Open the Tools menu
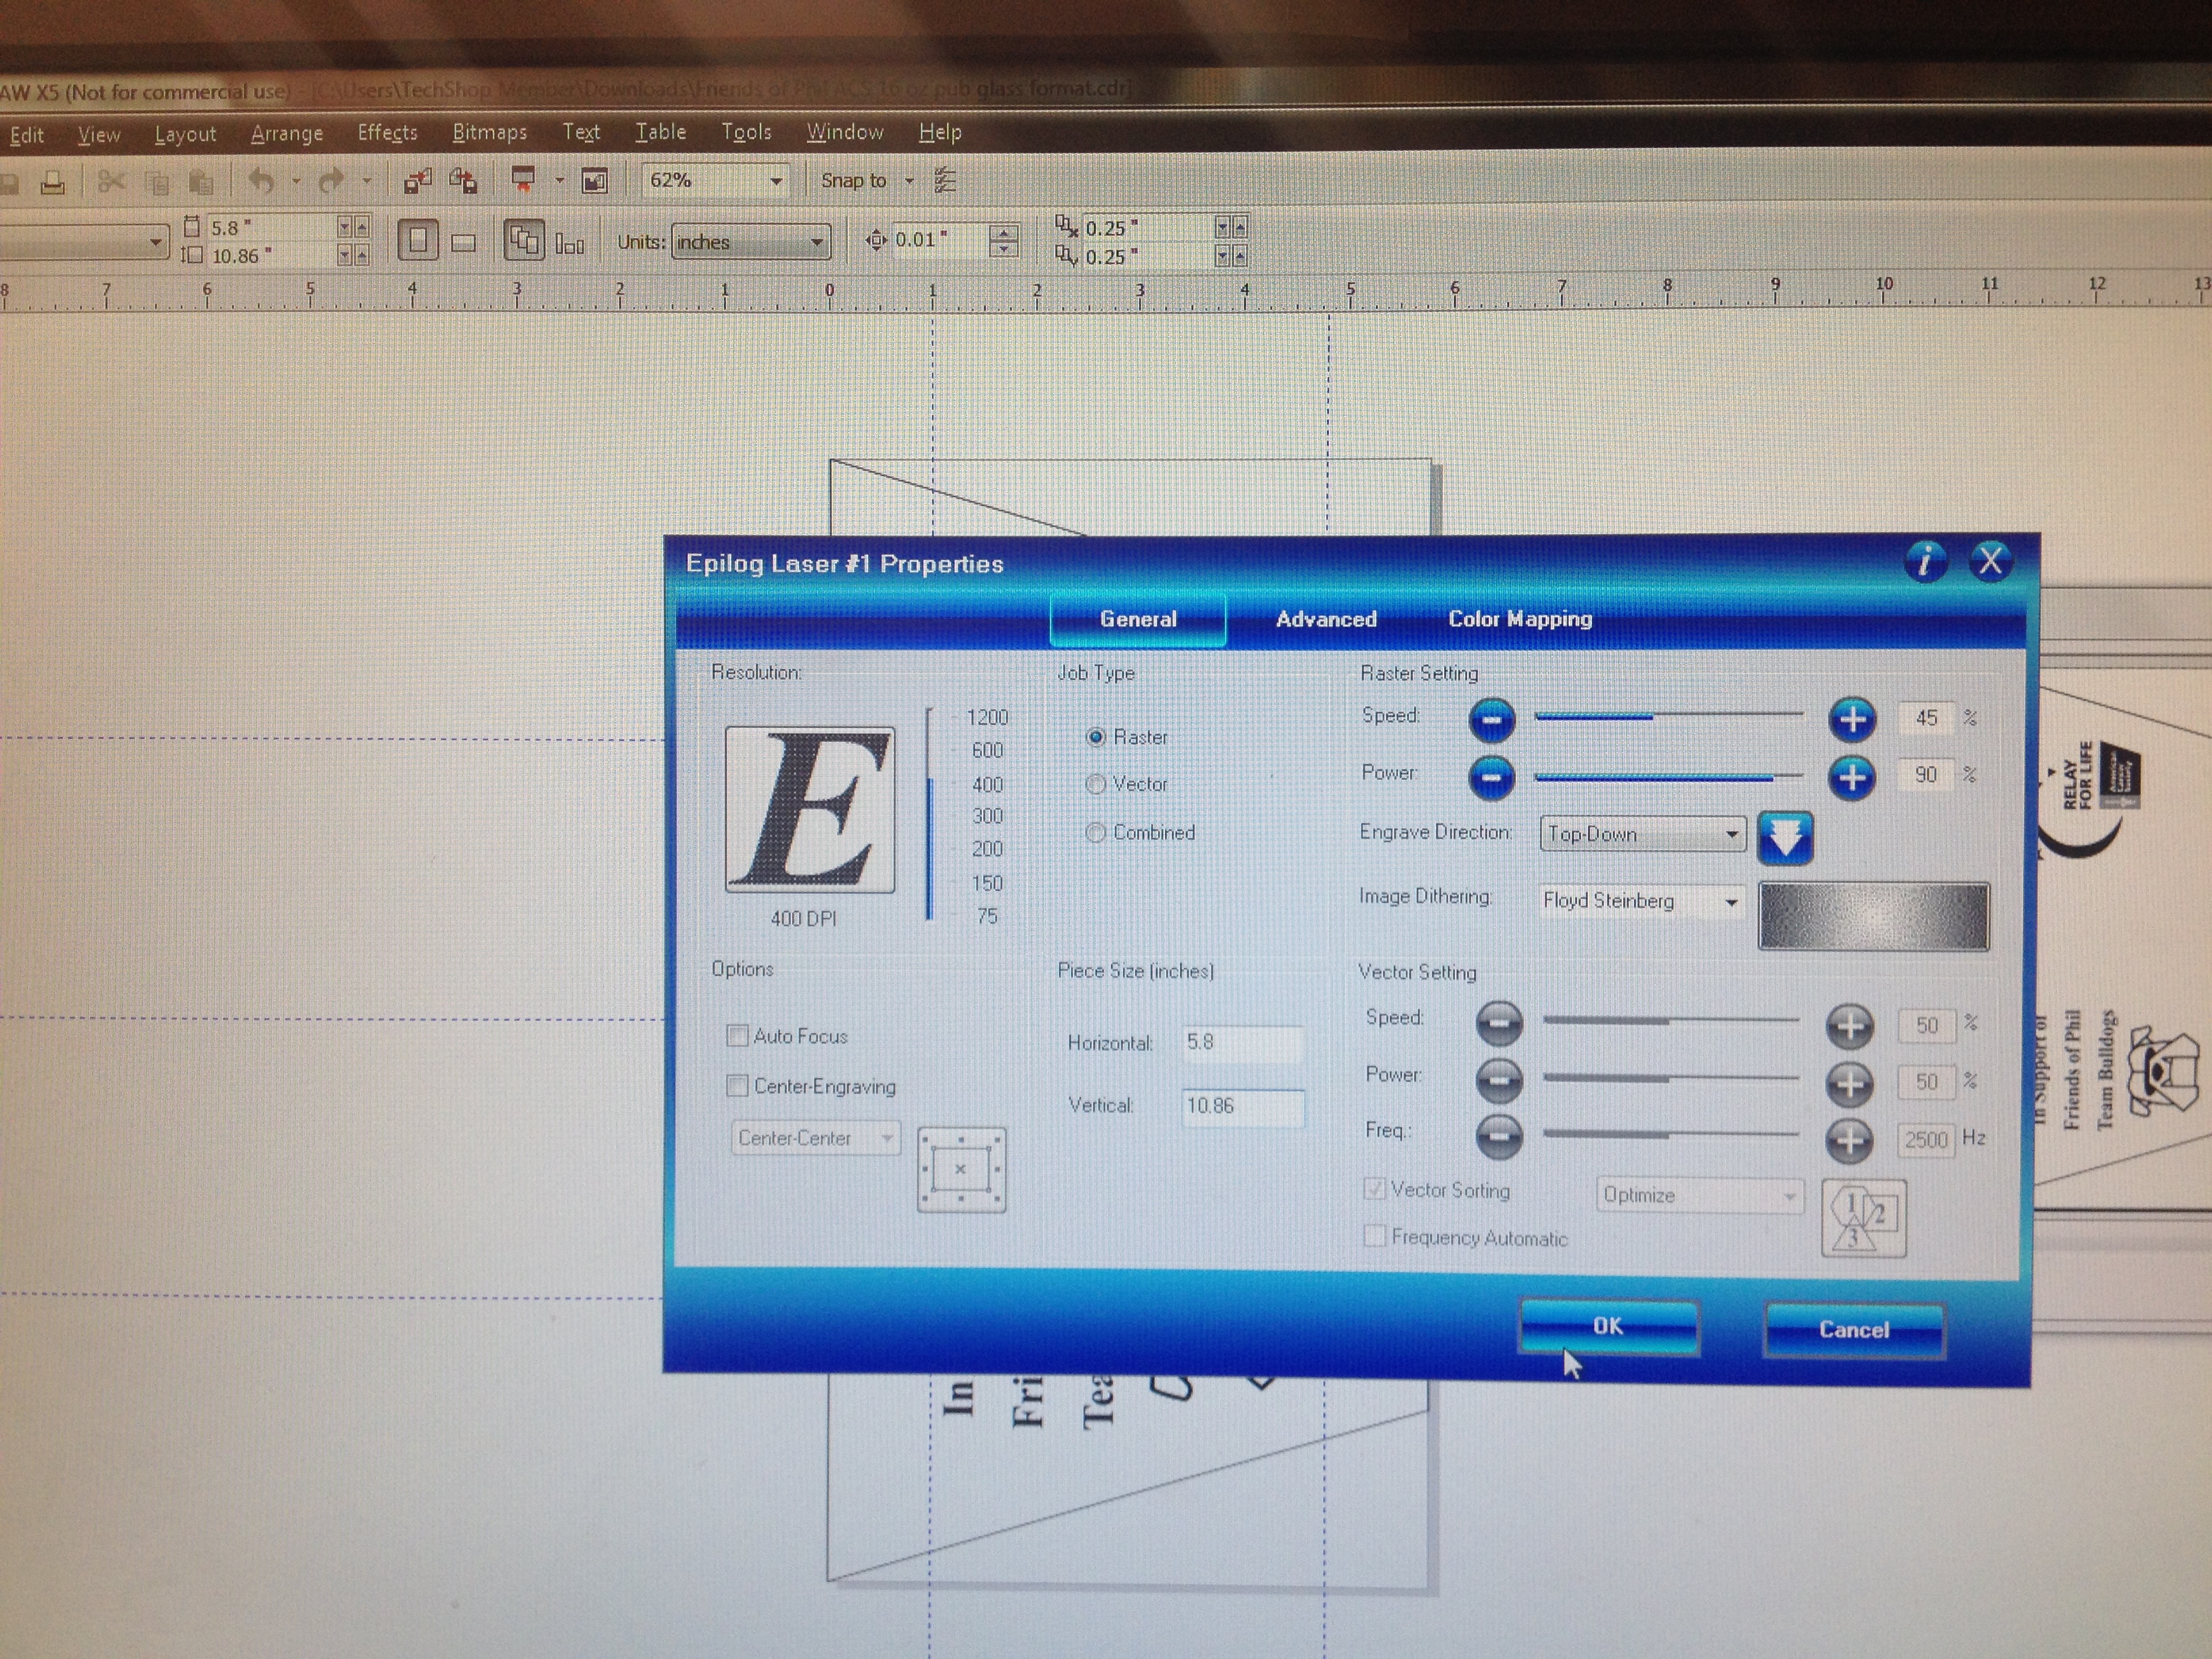This screenshot has width=2212, height=1659. point(746,132)
